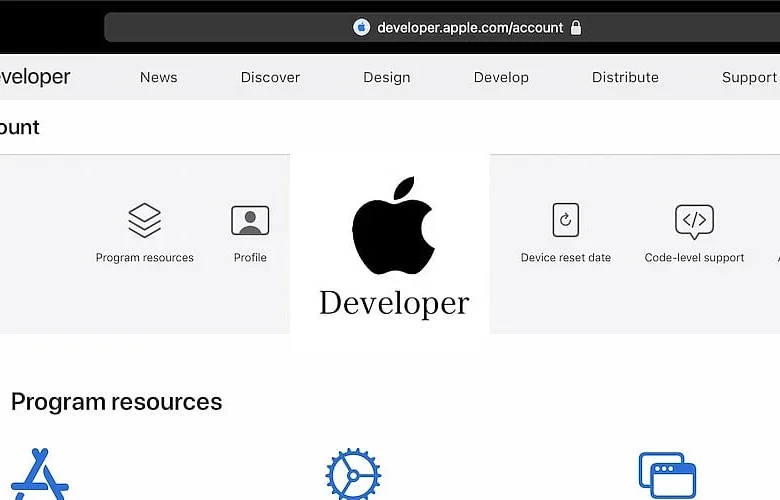Viewport: 780px width, 500px height.
Task: Open the Profile person icon
Action: click(x=250, y=220)
